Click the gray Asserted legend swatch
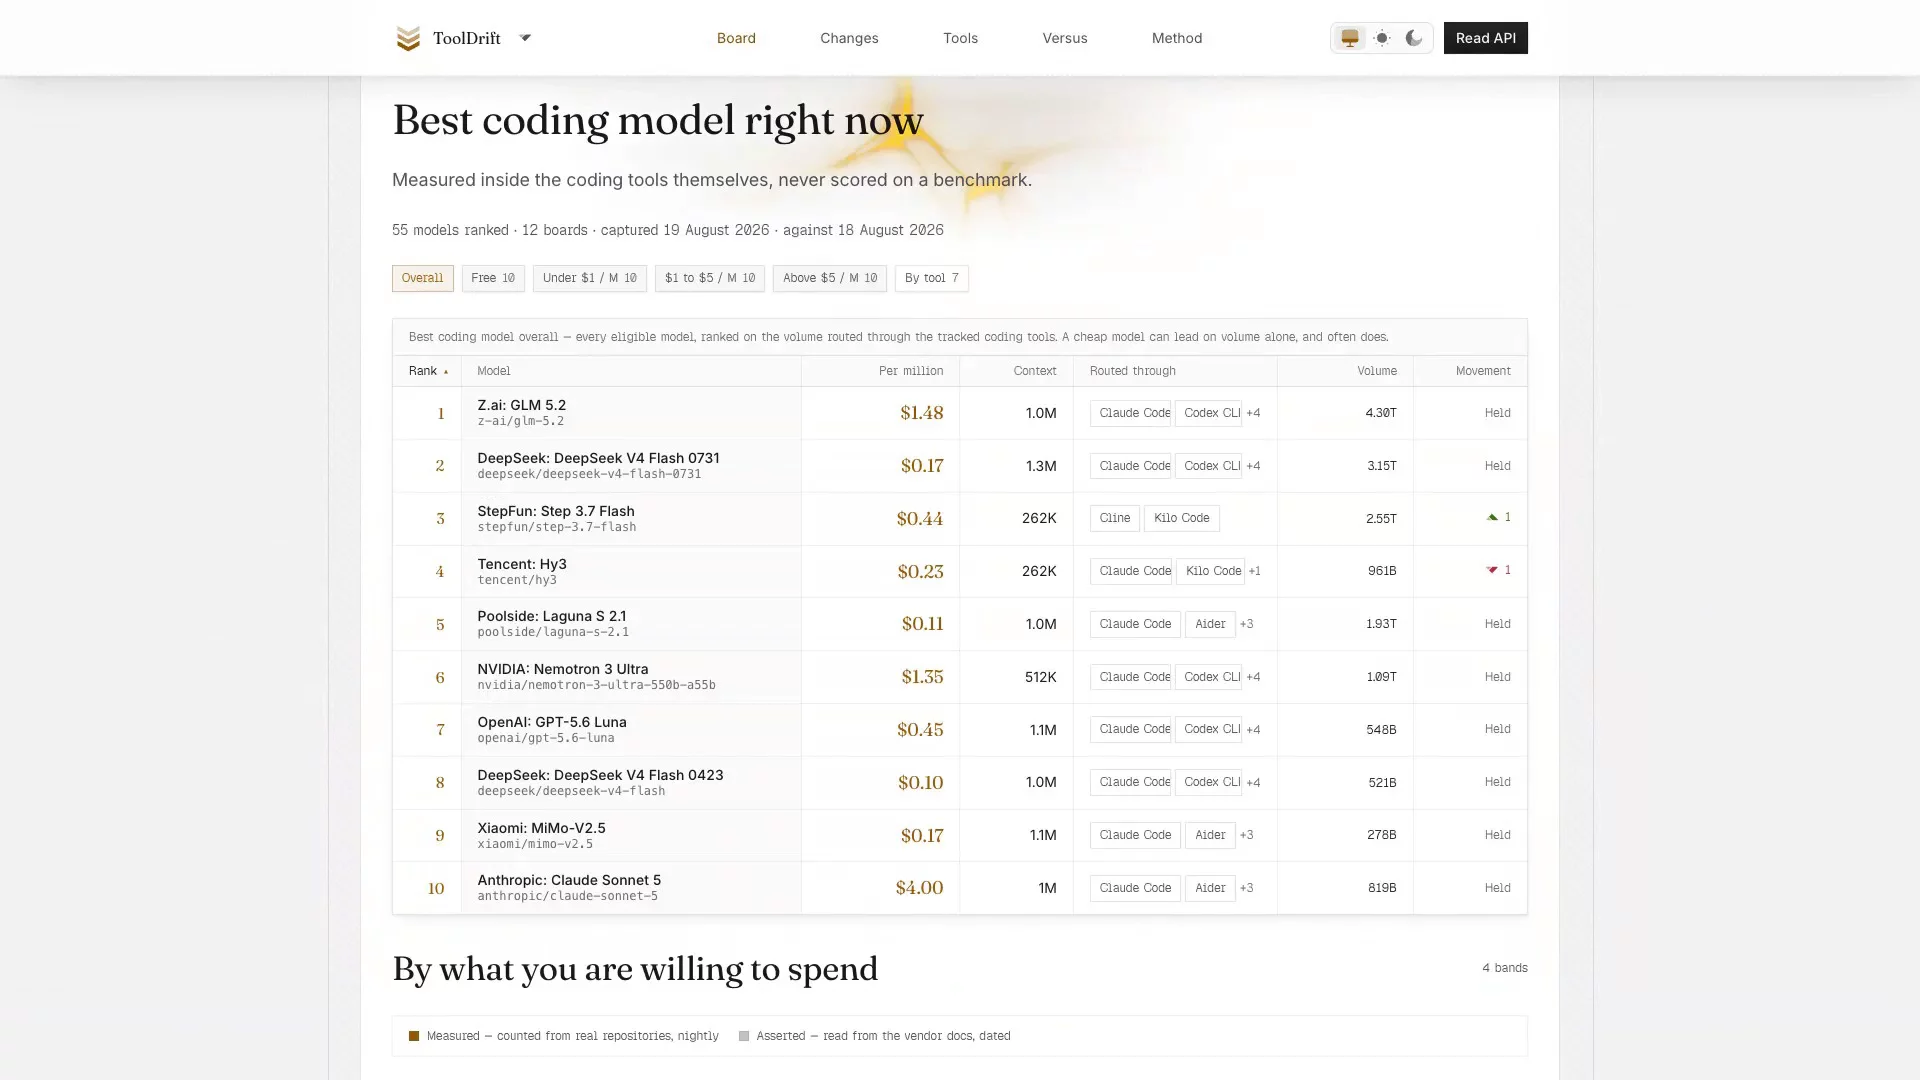 [x=744, y=1036]
